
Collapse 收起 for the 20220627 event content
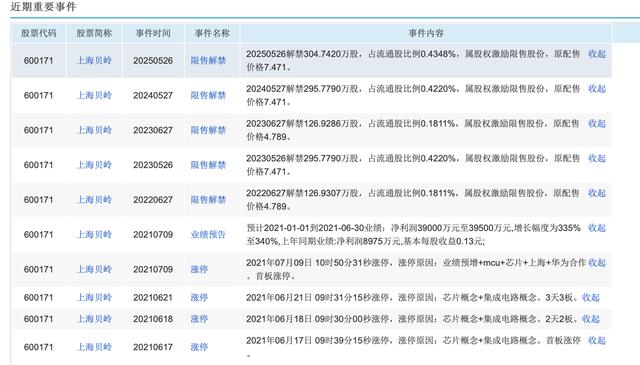pos(597,193)
